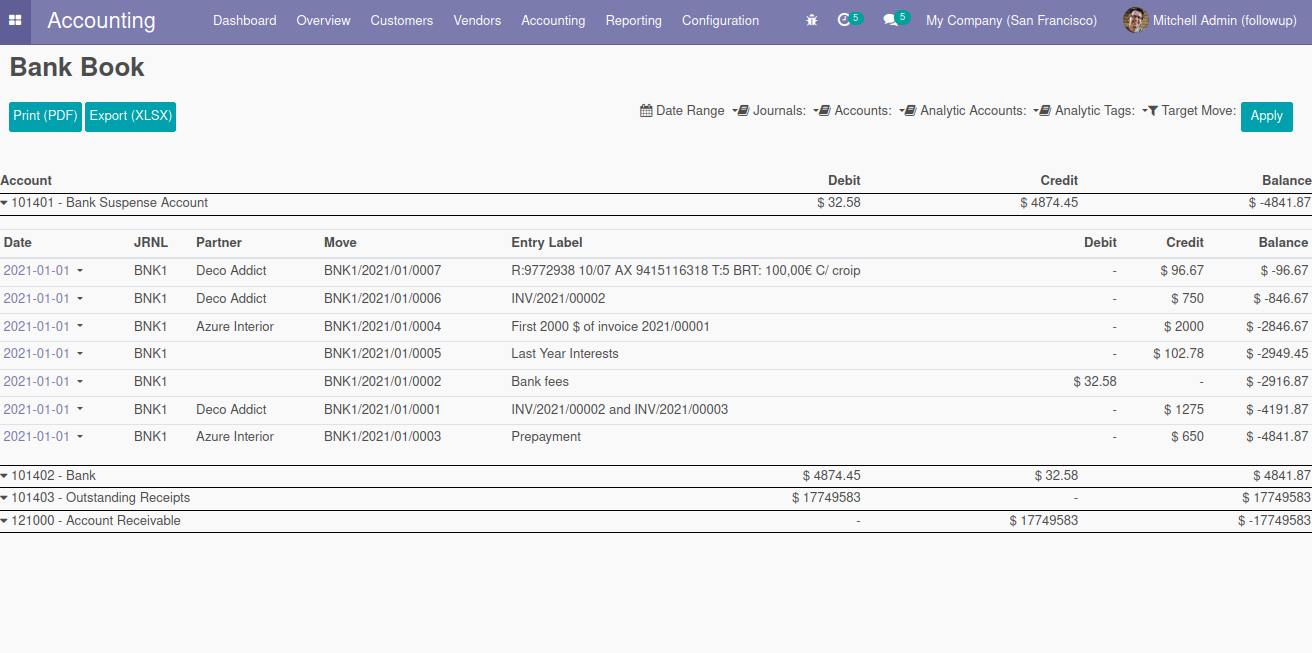Click Mitchell Admin's avatar picture
Screen dimensions: 1312x653
(x=1135, y=20)
